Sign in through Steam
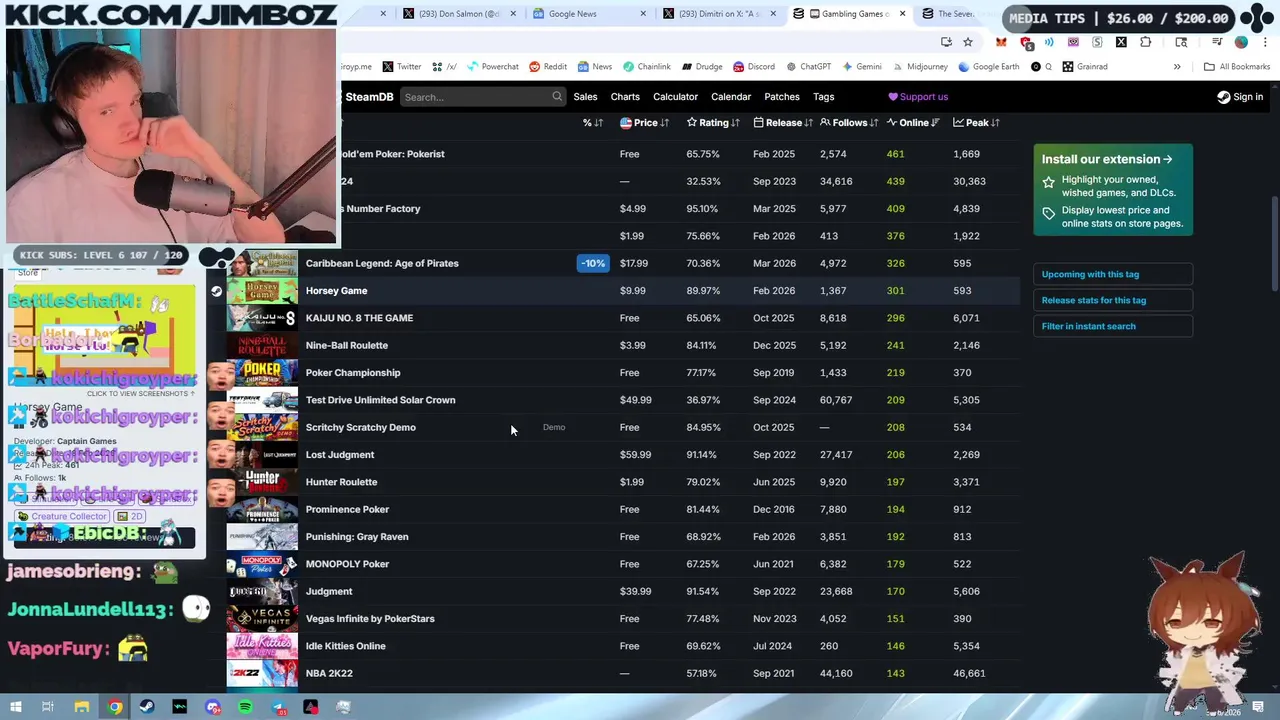The width and height of the screenshot is (1280, 720). point(1240,97)
